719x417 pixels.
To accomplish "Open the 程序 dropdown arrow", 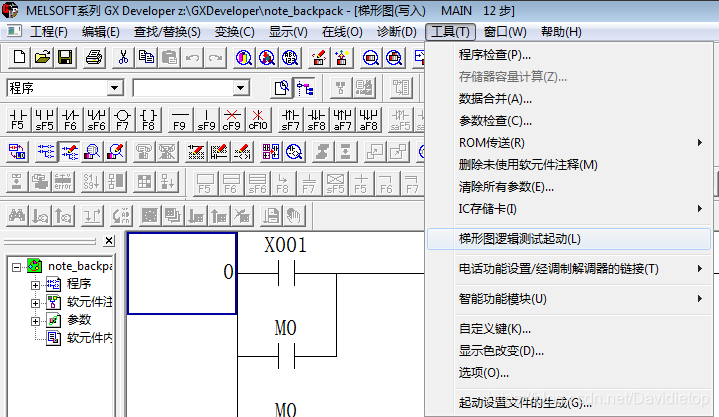I will click(115, 88).
